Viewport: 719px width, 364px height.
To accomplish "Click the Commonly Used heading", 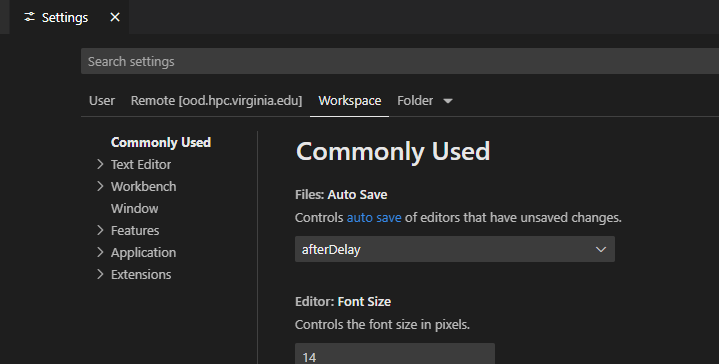I will pyautogui.click(x=393, y=151).
